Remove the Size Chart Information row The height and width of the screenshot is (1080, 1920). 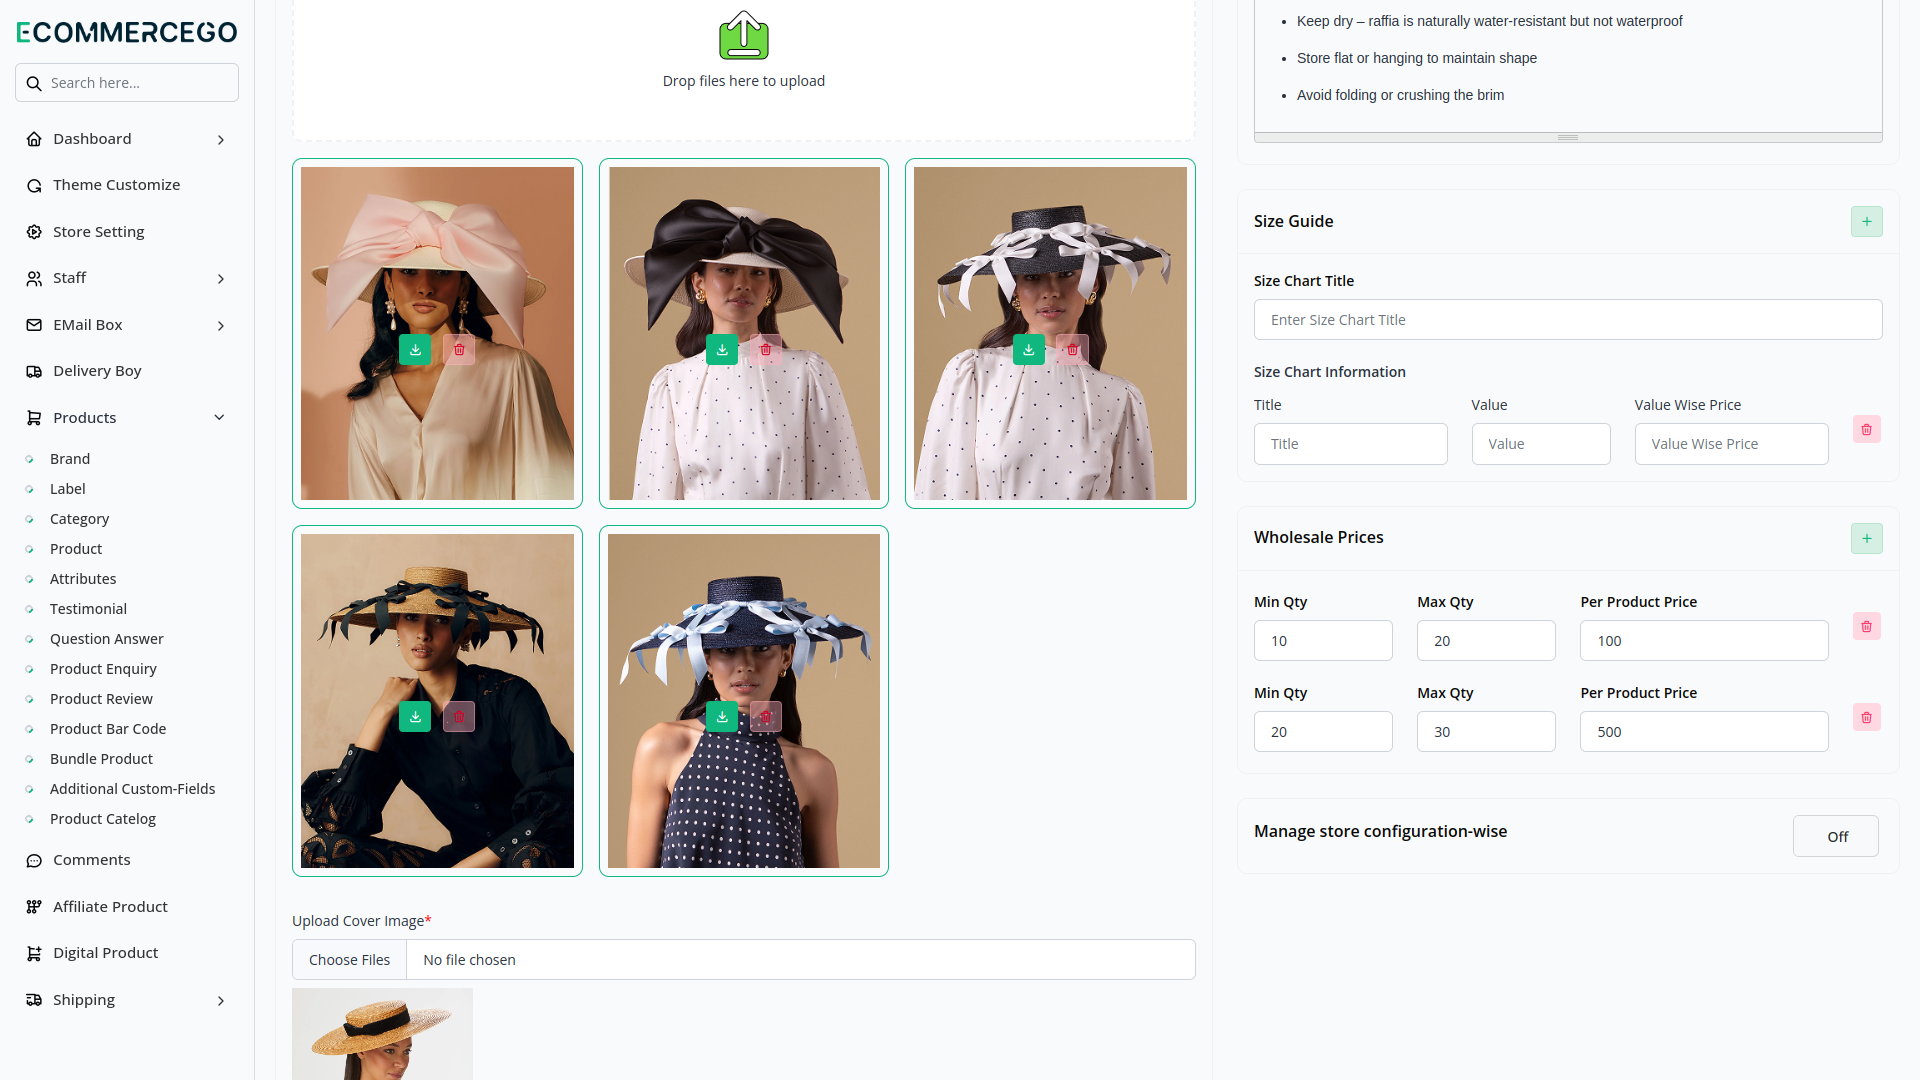click(1866, 430)
